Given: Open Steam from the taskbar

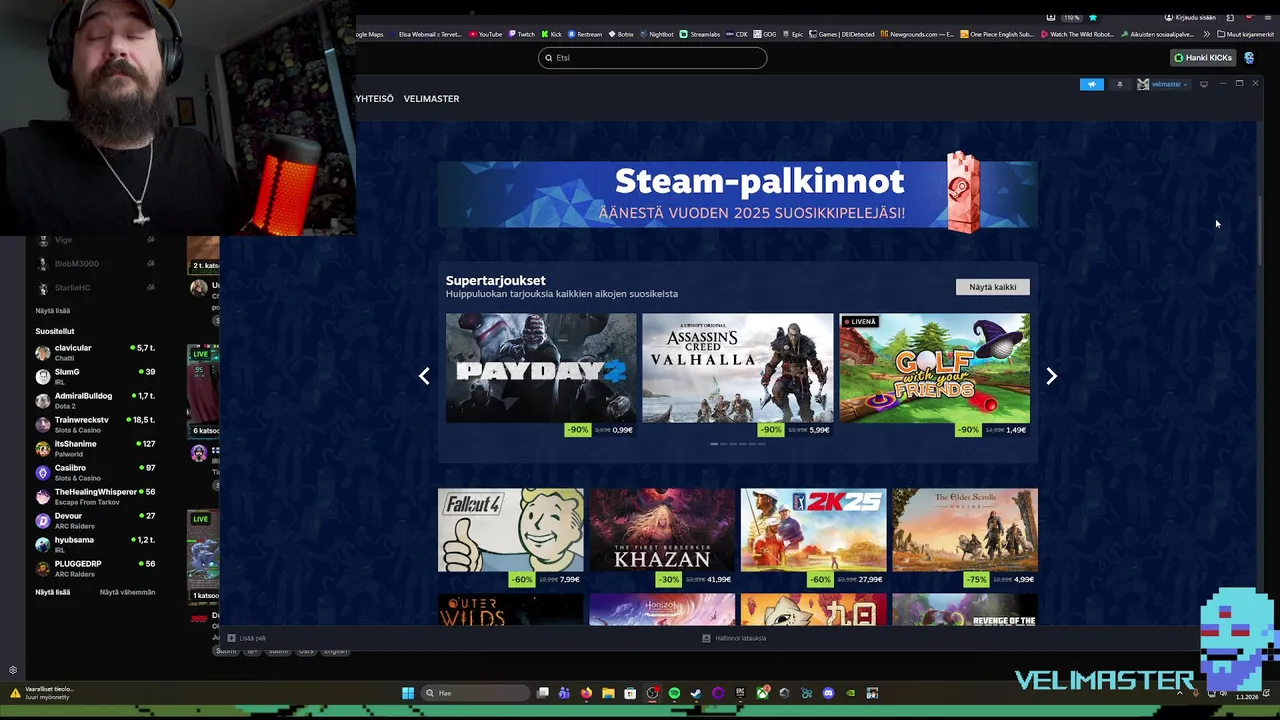Looking at the screenshot, I should pos(696,693).
